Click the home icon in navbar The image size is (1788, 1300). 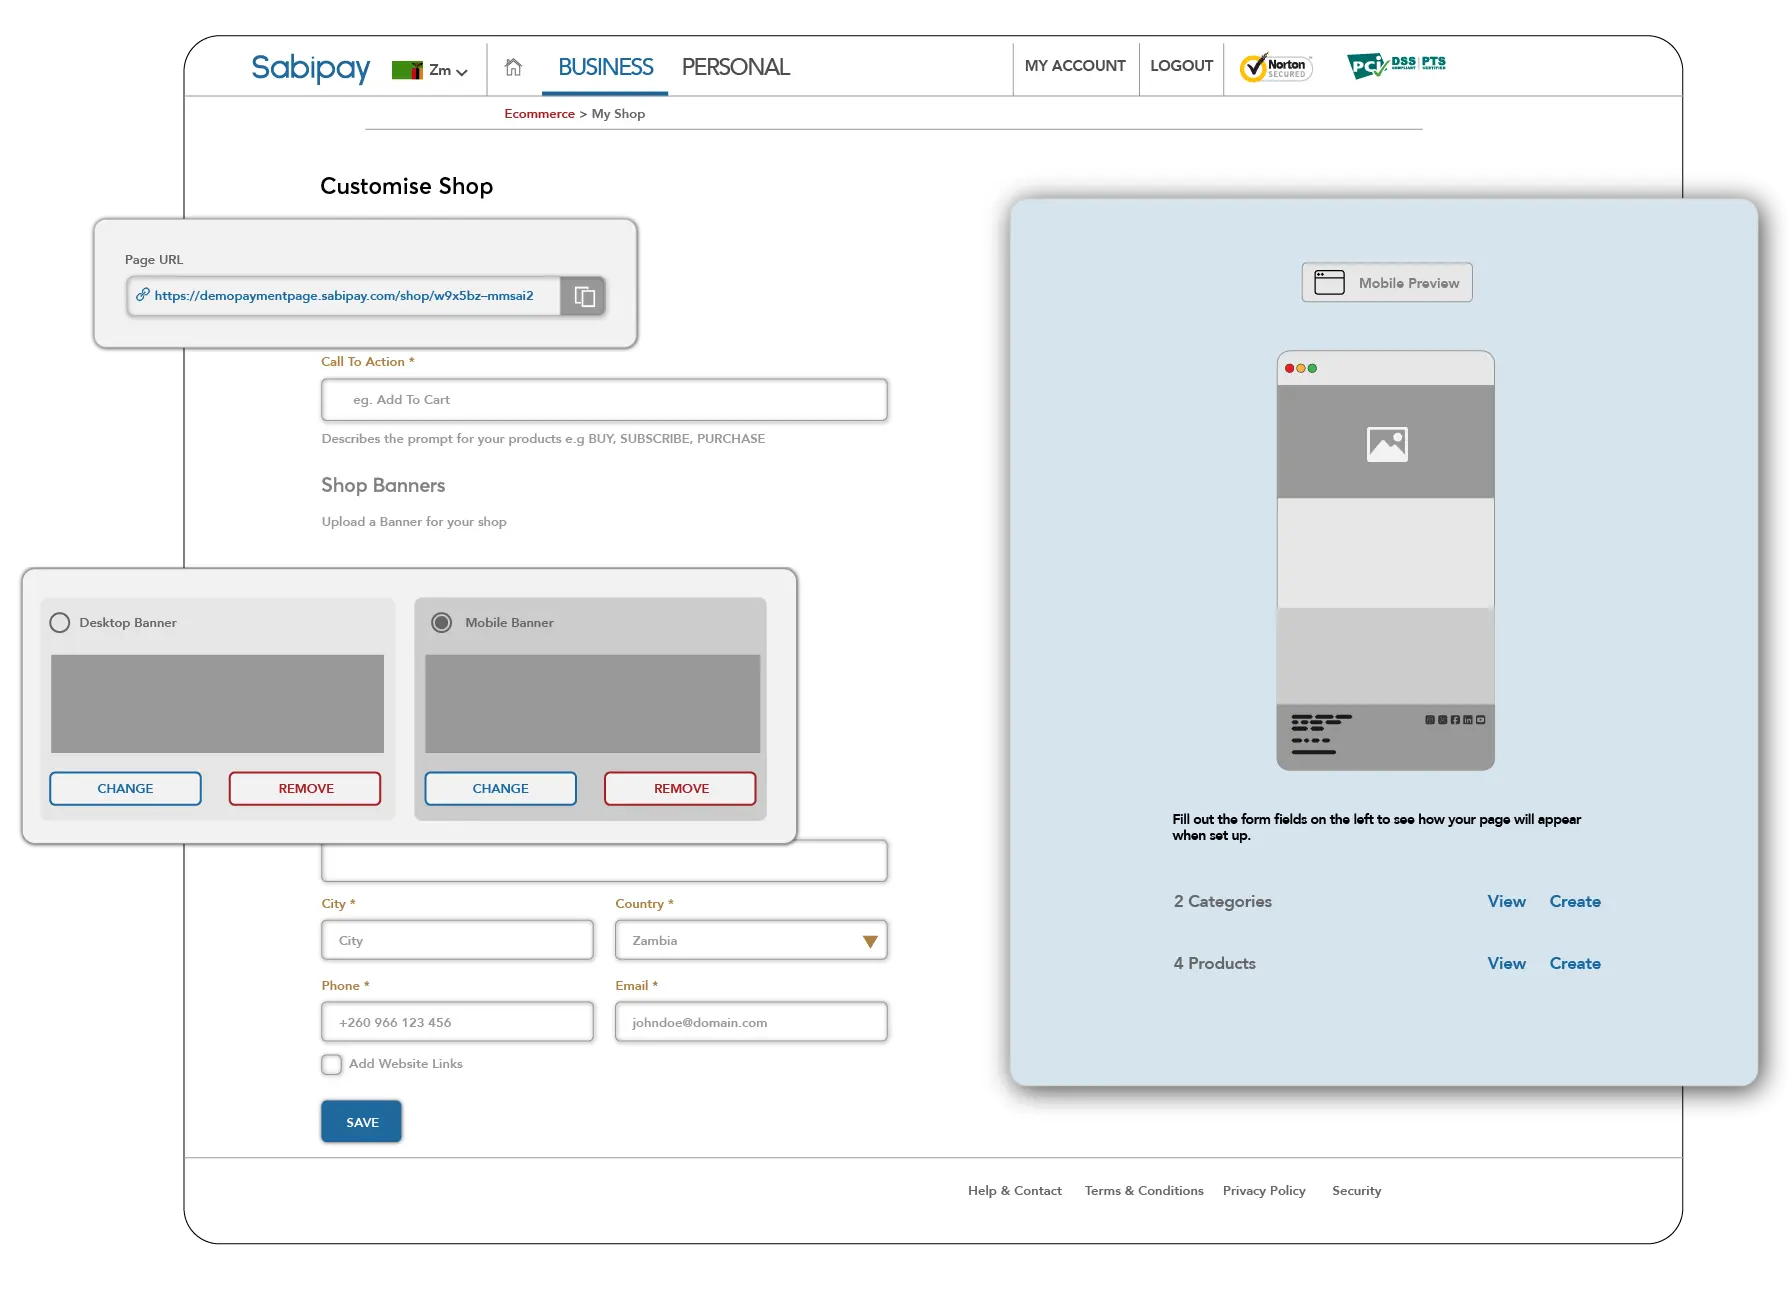coord(513,67)
